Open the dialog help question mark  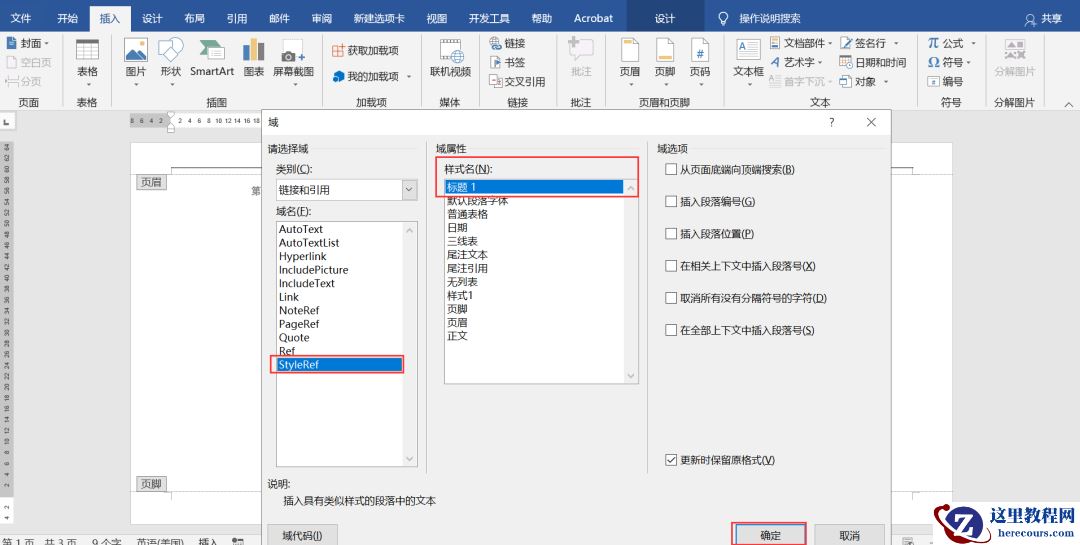(x=831, y=123)
